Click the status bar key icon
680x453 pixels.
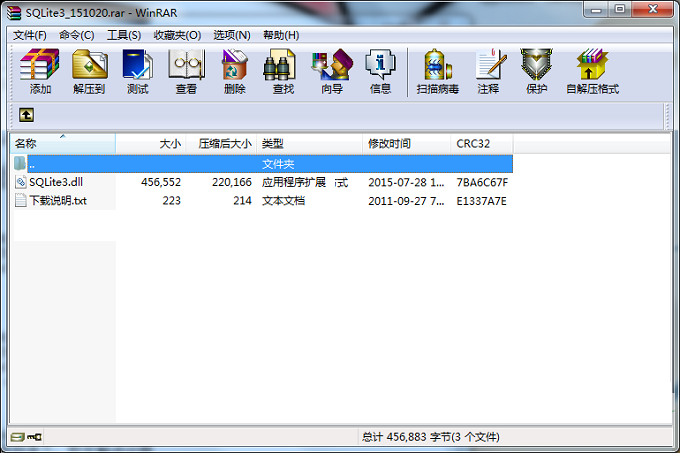point(34,437)
